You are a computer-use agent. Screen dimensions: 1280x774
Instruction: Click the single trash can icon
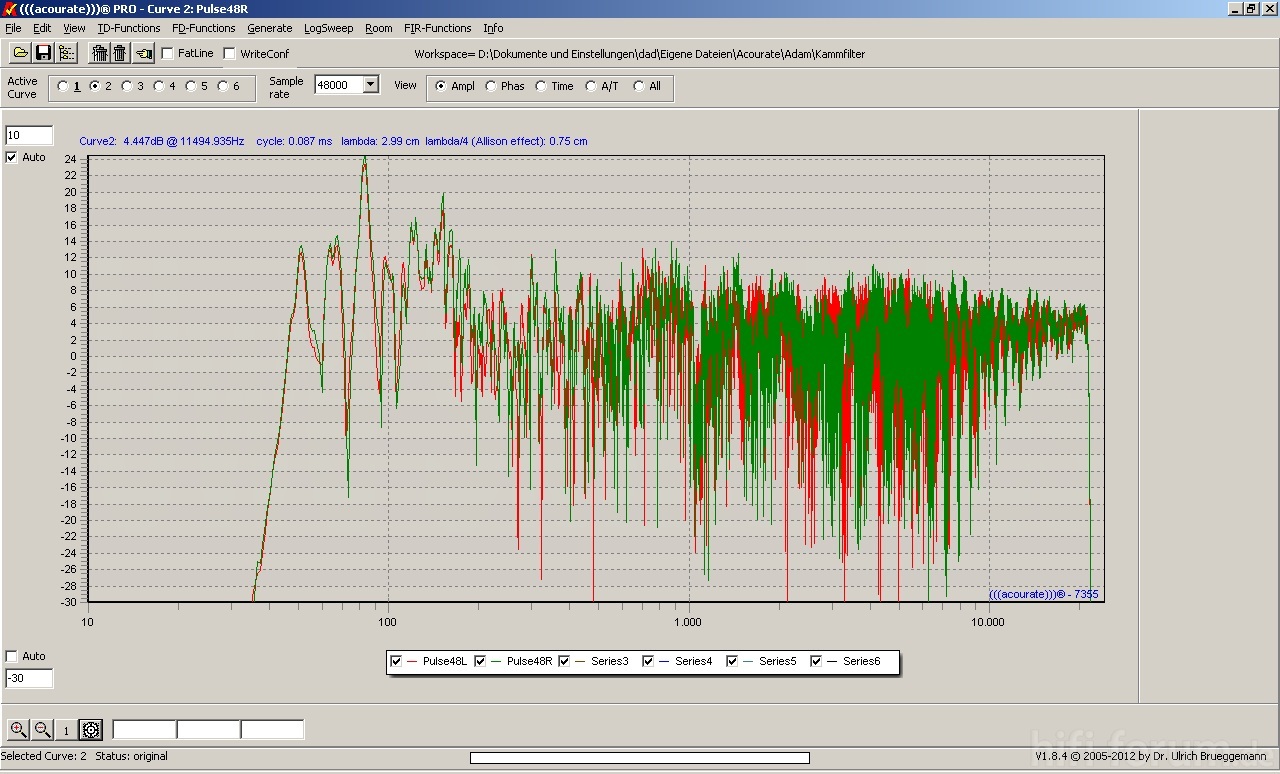pyautogui.click(x=120, y=53)
